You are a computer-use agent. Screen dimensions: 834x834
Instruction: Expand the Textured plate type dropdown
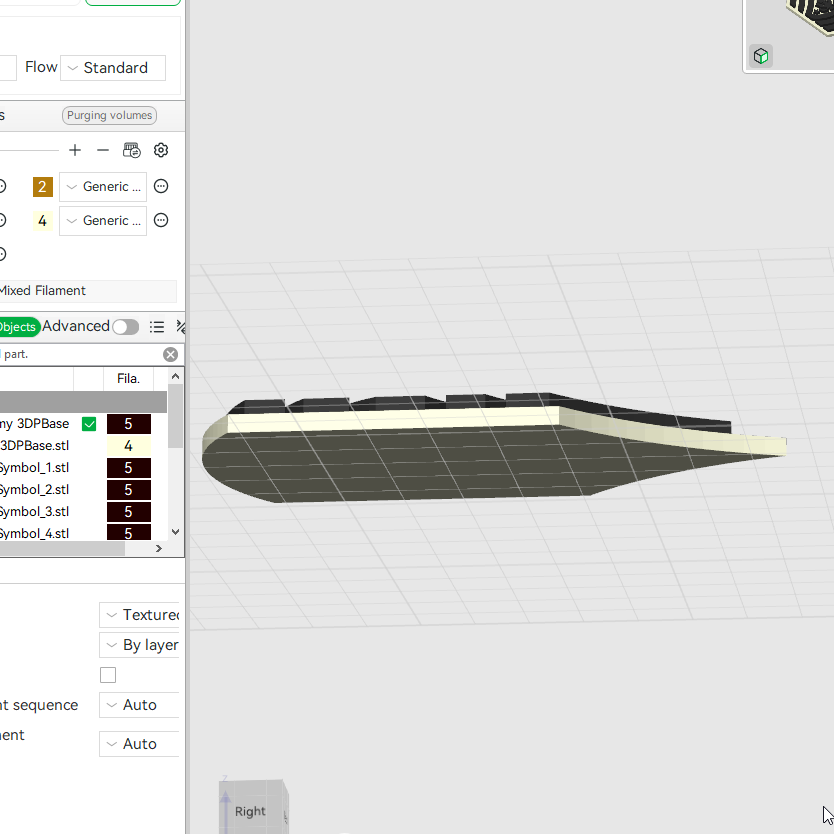click(x=139, y=615)
